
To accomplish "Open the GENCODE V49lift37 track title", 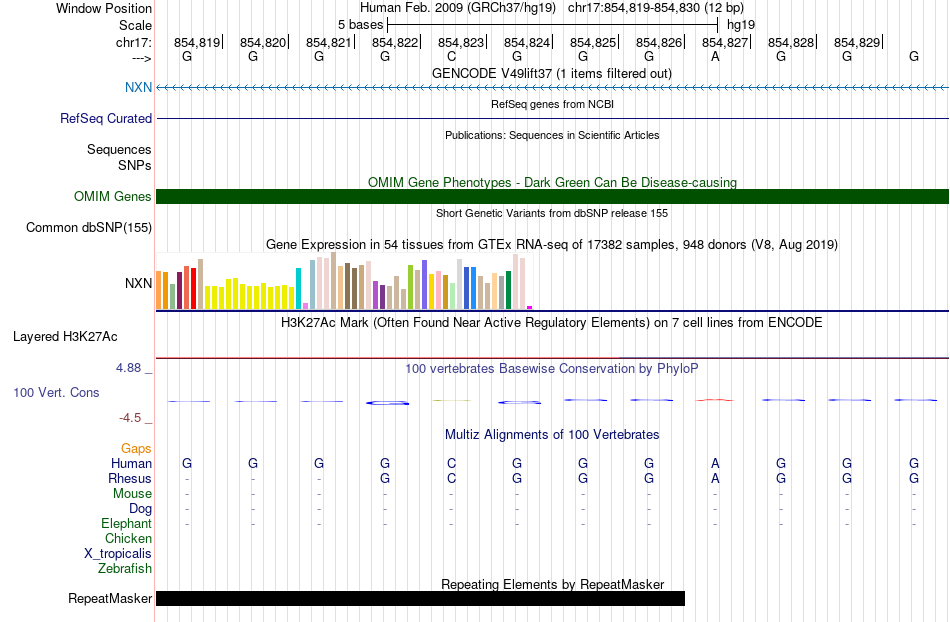I will (x=551, y=73).
